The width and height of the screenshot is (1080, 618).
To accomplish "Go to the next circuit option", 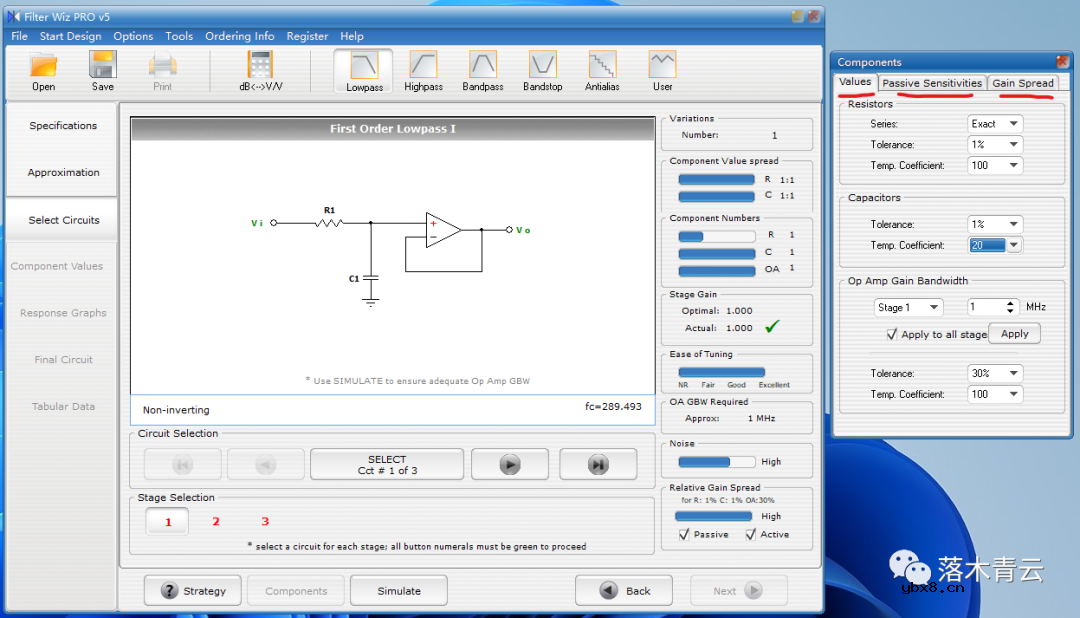I will point(510,464).
